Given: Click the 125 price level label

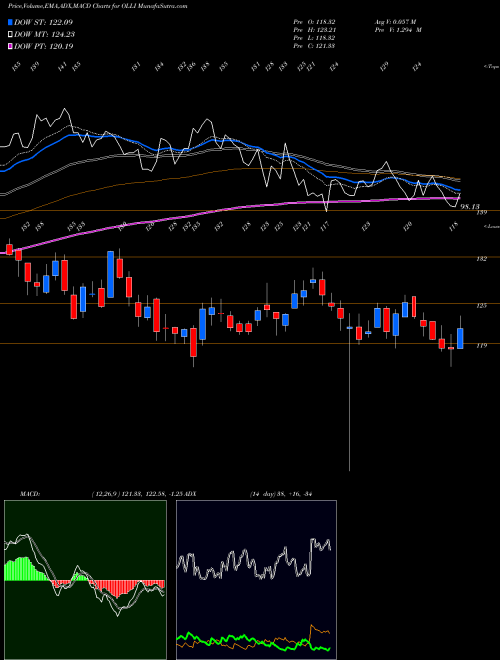Looking at the screenshot, I should [x=482, y=306].
